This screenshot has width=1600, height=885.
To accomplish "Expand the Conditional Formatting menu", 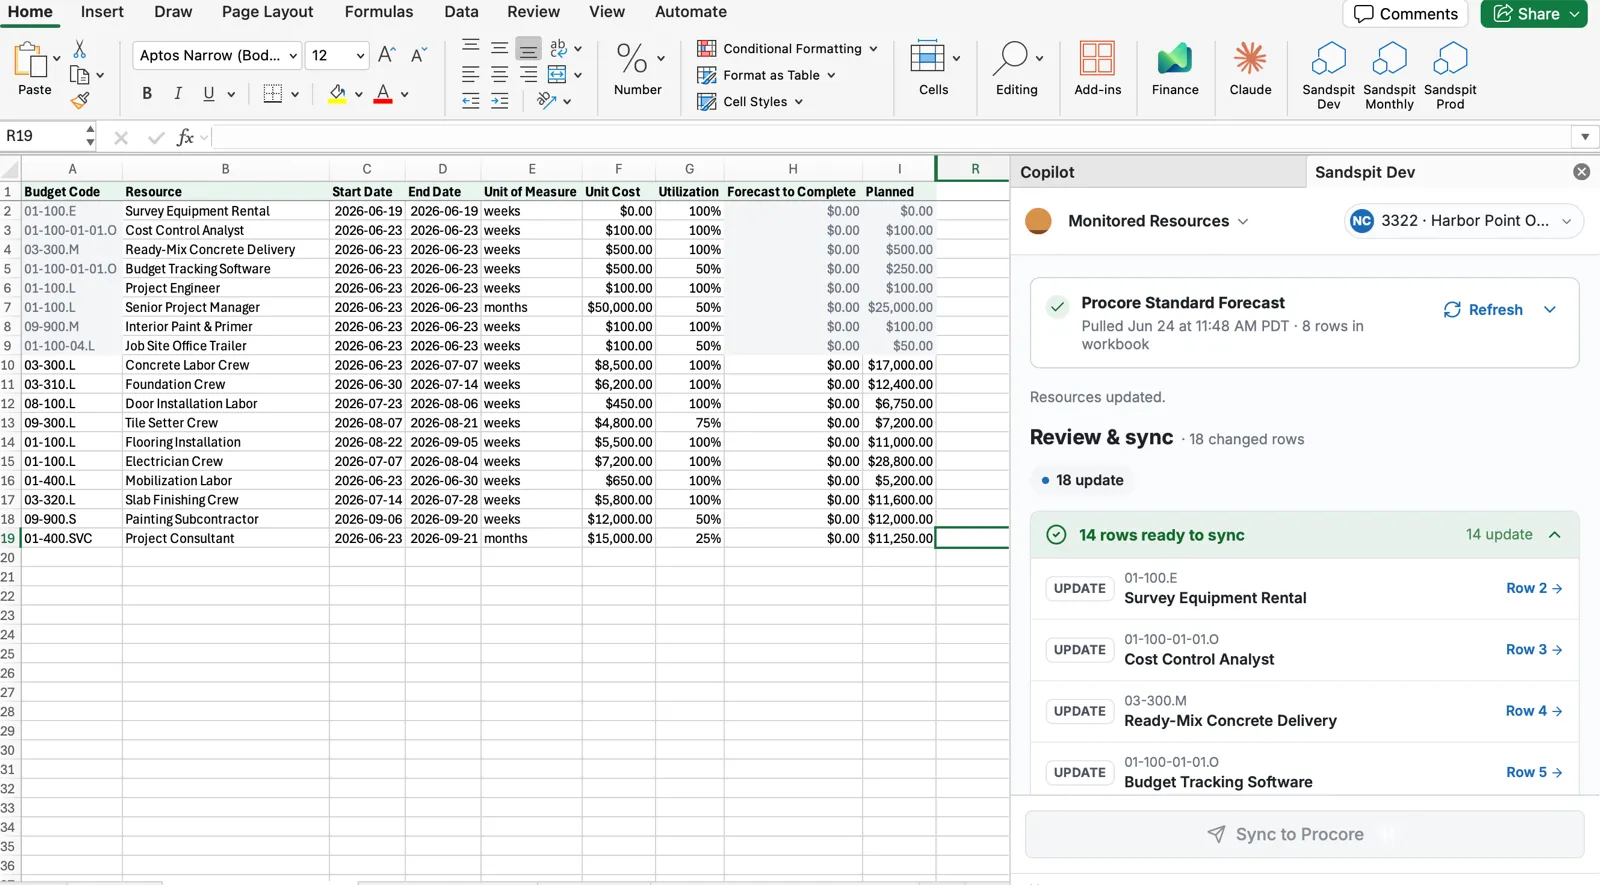I will (787, 48).
